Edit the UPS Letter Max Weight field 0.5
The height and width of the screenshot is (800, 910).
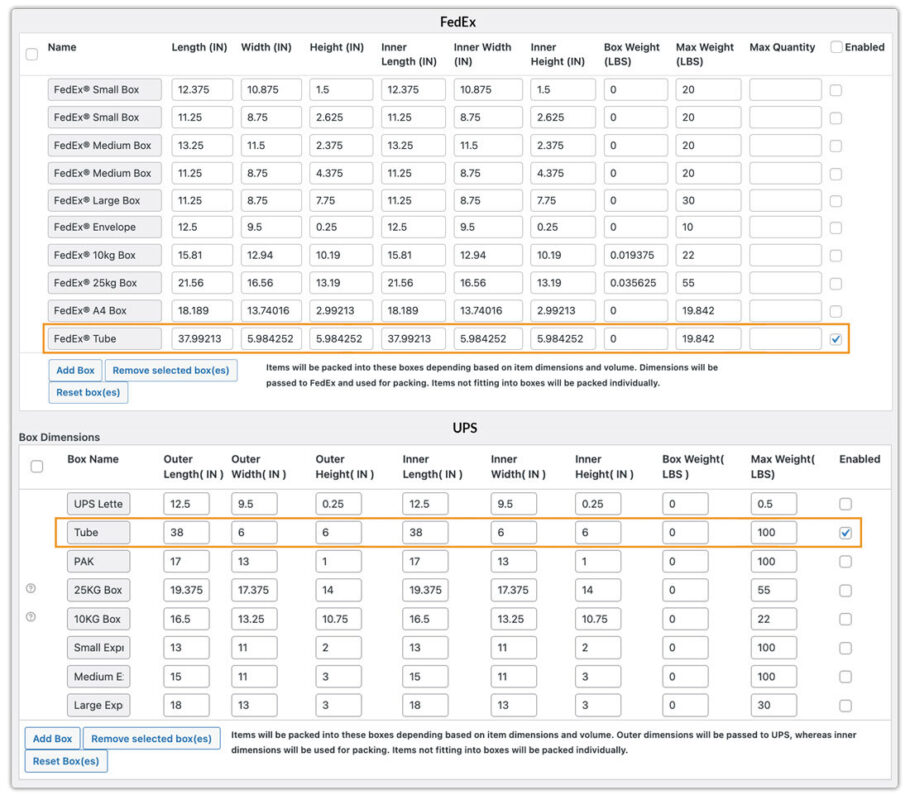(x=774, y=504)
